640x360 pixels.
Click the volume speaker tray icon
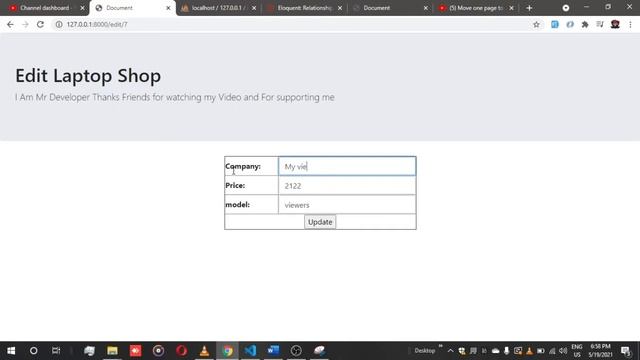coord(563,351)
